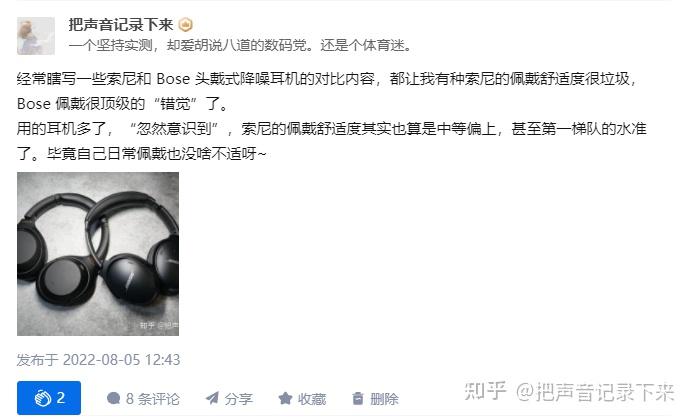The width and height of the screenshot is (691, 419).
Task: Click the gold badge beside the username
Action: tap(186, 25)
